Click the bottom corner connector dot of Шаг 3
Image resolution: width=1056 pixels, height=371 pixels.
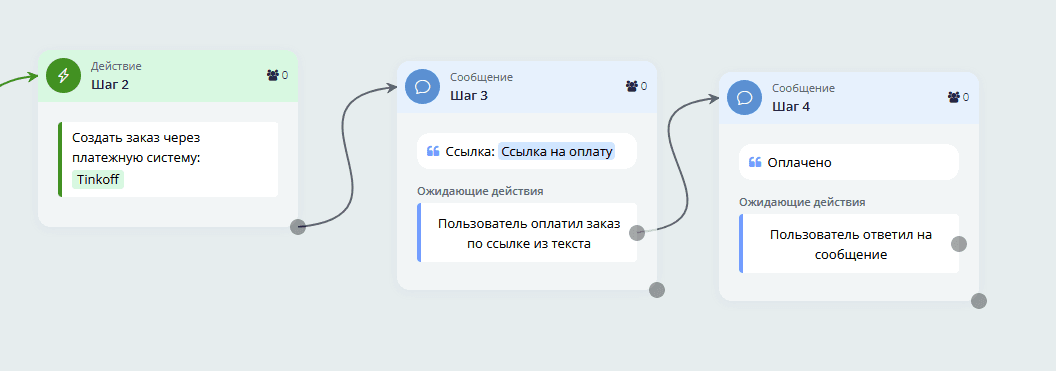(x=657, y=290)
